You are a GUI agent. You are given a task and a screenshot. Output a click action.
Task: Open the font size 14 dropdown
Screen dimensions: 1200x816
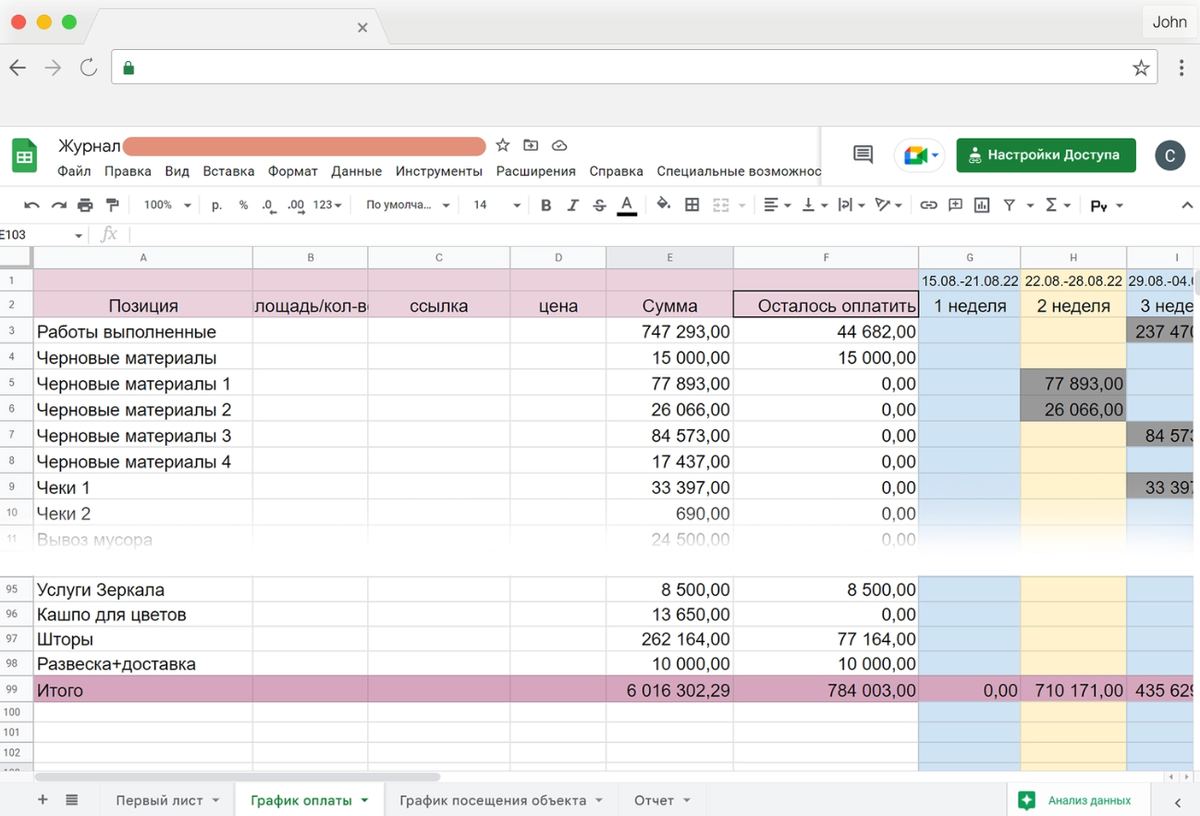pyautogui.click(x=497, y=205)
